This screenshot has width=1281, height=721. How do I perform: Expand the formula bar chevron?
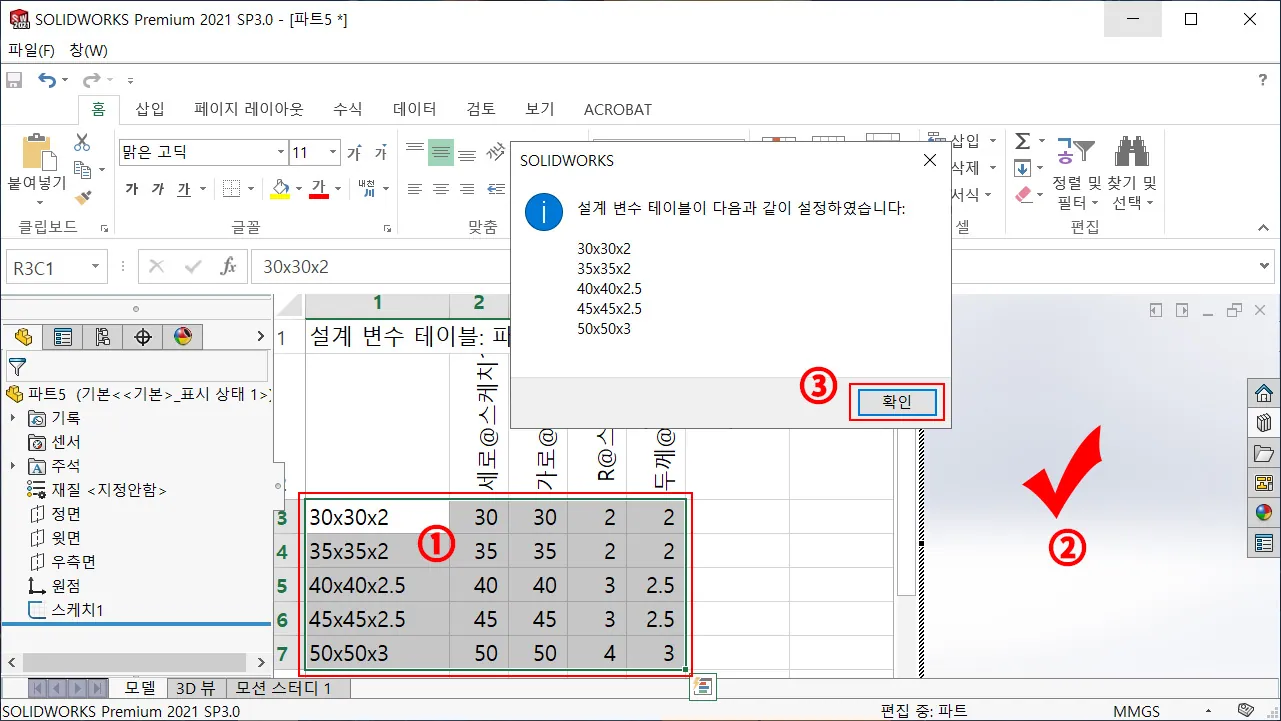tap(1265, 266)
